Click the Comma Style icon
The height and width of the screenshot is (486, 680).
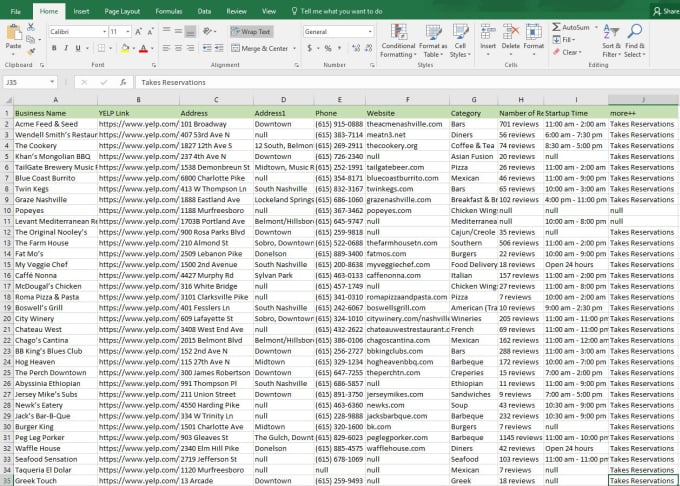[x=340, y=48]
